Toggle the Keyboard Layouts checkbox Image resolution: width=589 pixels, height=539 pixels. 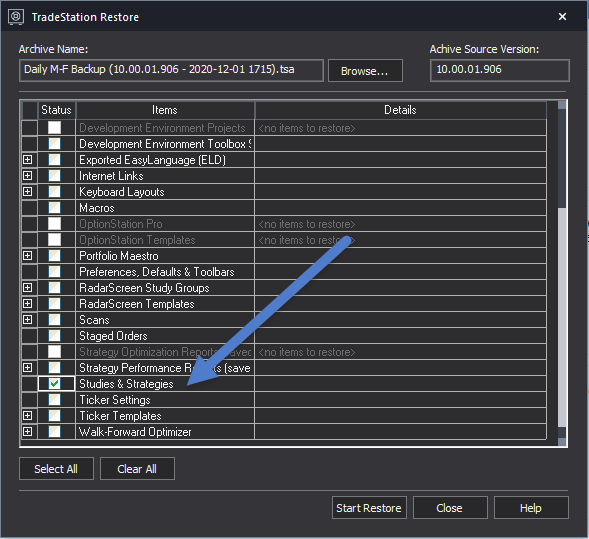click(54, 192)
